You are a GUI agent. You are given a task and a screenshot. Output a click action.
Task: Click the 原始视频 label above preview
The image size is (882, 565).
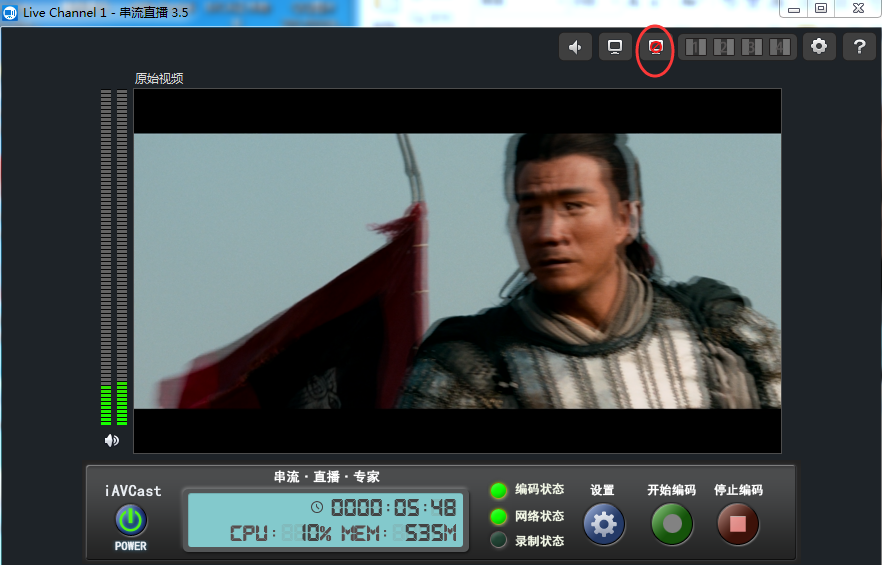click(159, 79)
